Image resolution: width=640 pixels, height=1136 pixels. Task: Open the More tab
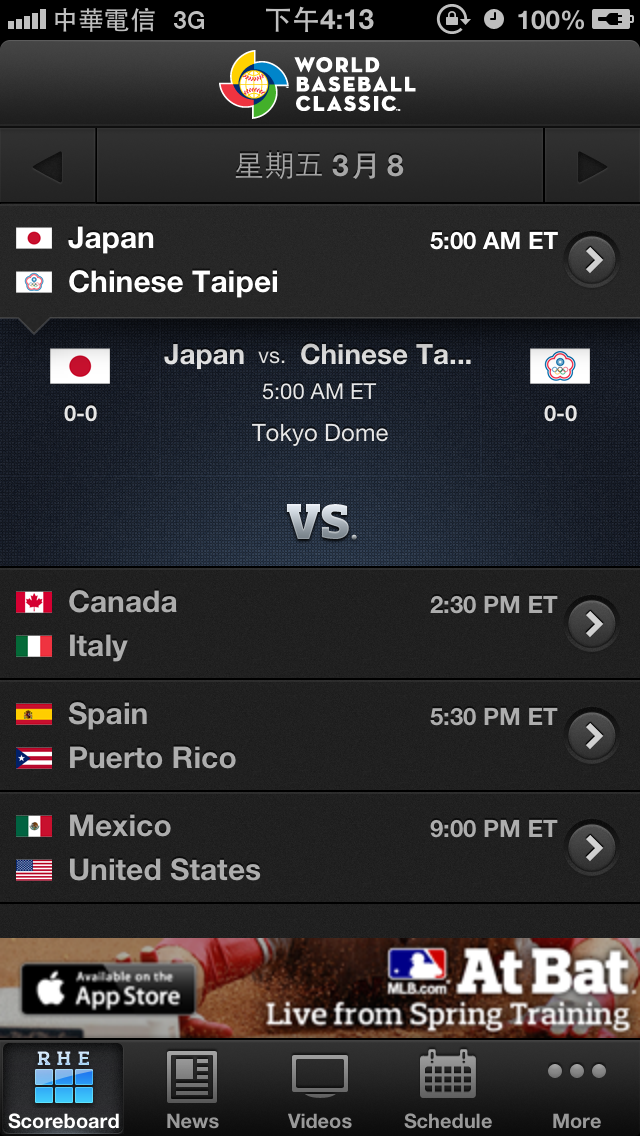click(x=577, y=1089)
